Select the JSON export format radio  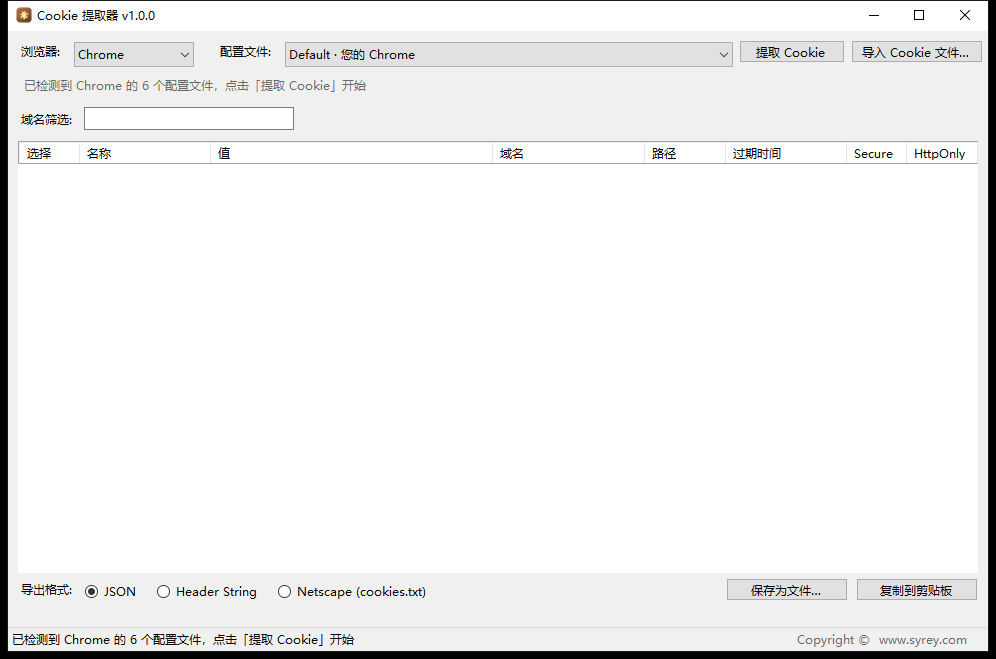point(111,592)
